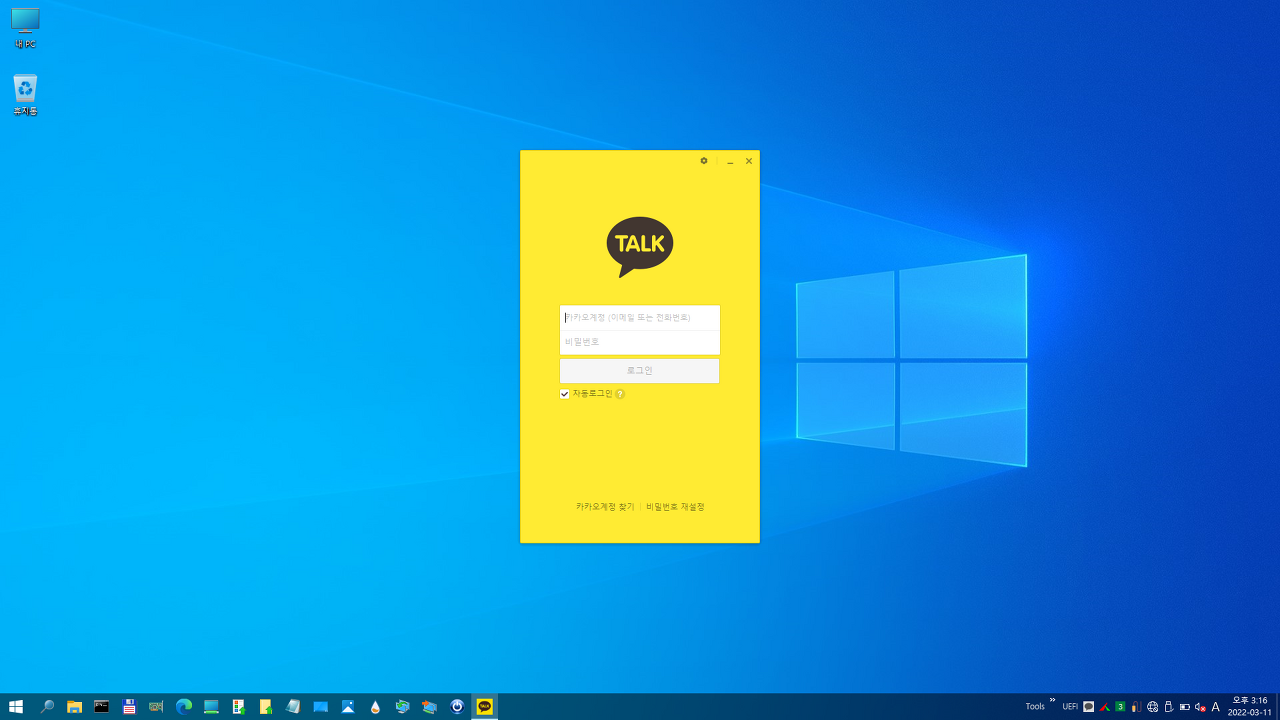Click the UEFI tray label
The height and width of the screenshot is (720, 1280).
[x=1070, y=706]
